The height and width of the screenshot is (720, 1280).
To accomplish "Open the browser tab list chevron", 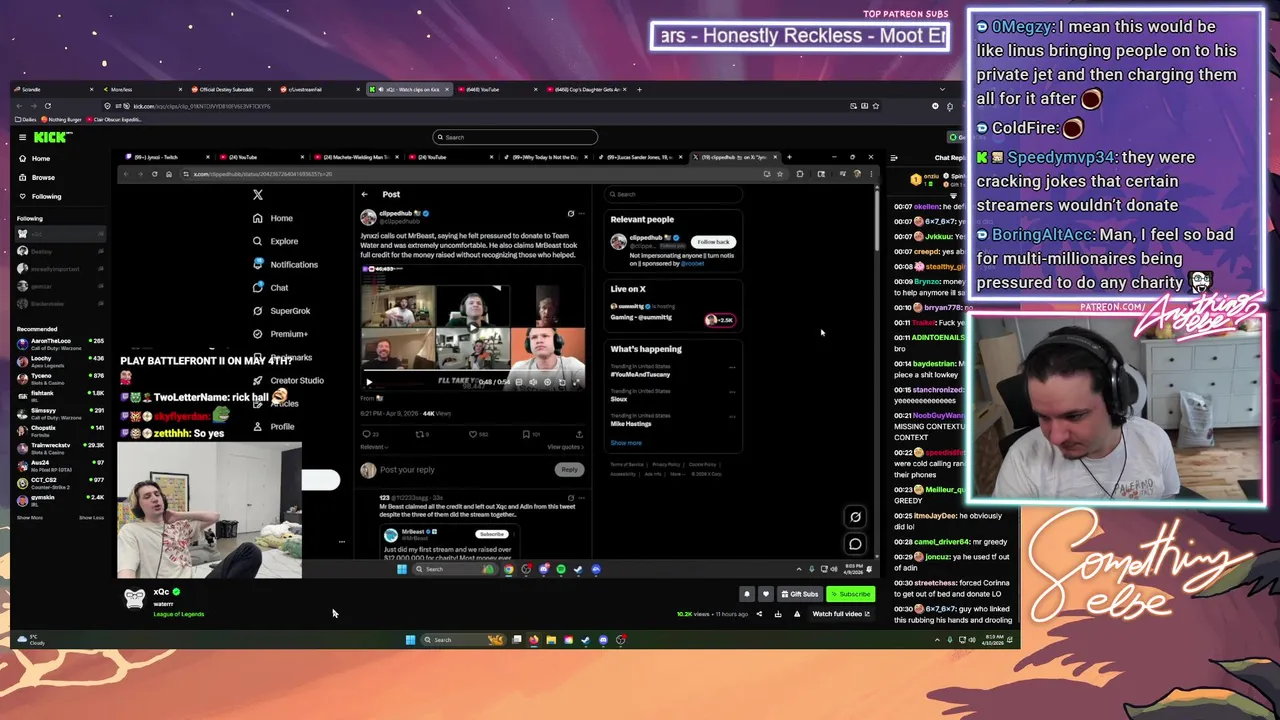I will 941,89.
